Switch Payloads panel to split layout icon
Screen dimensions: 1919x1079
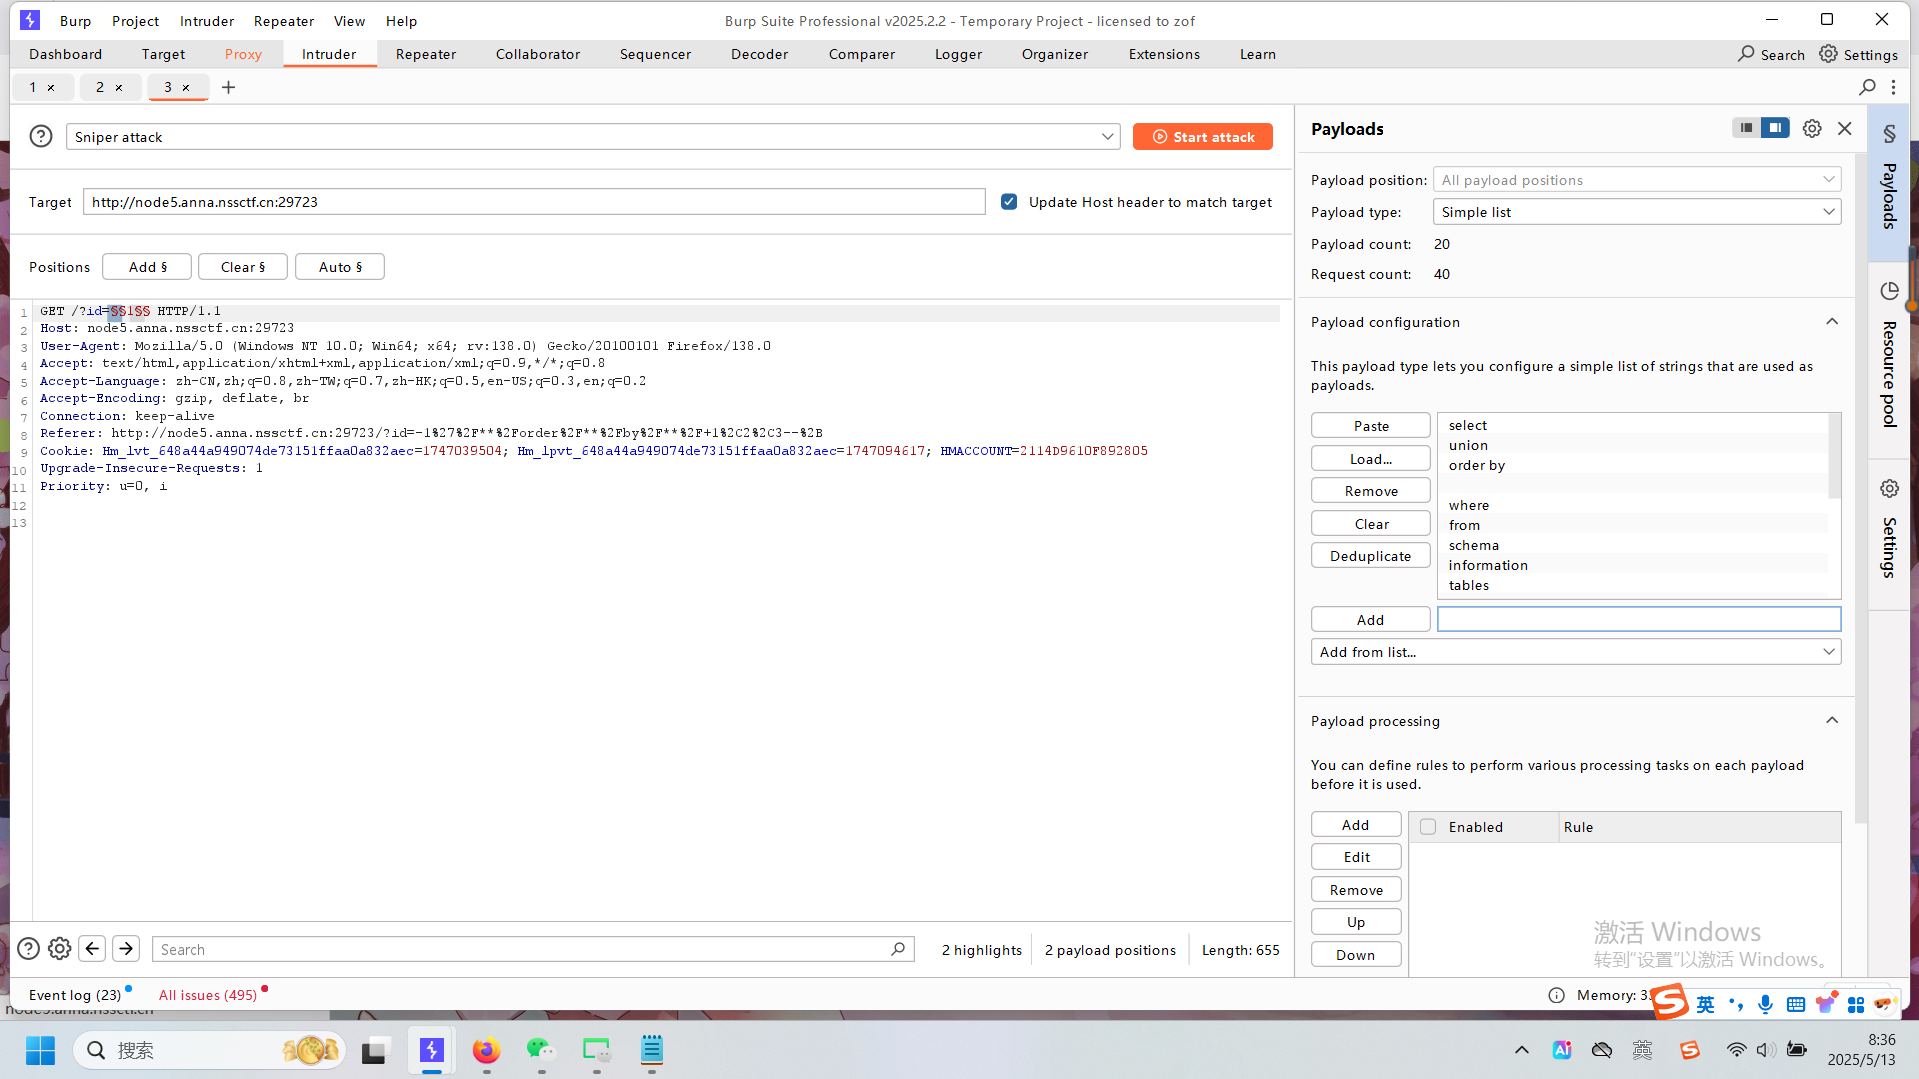coord(1775,128)
